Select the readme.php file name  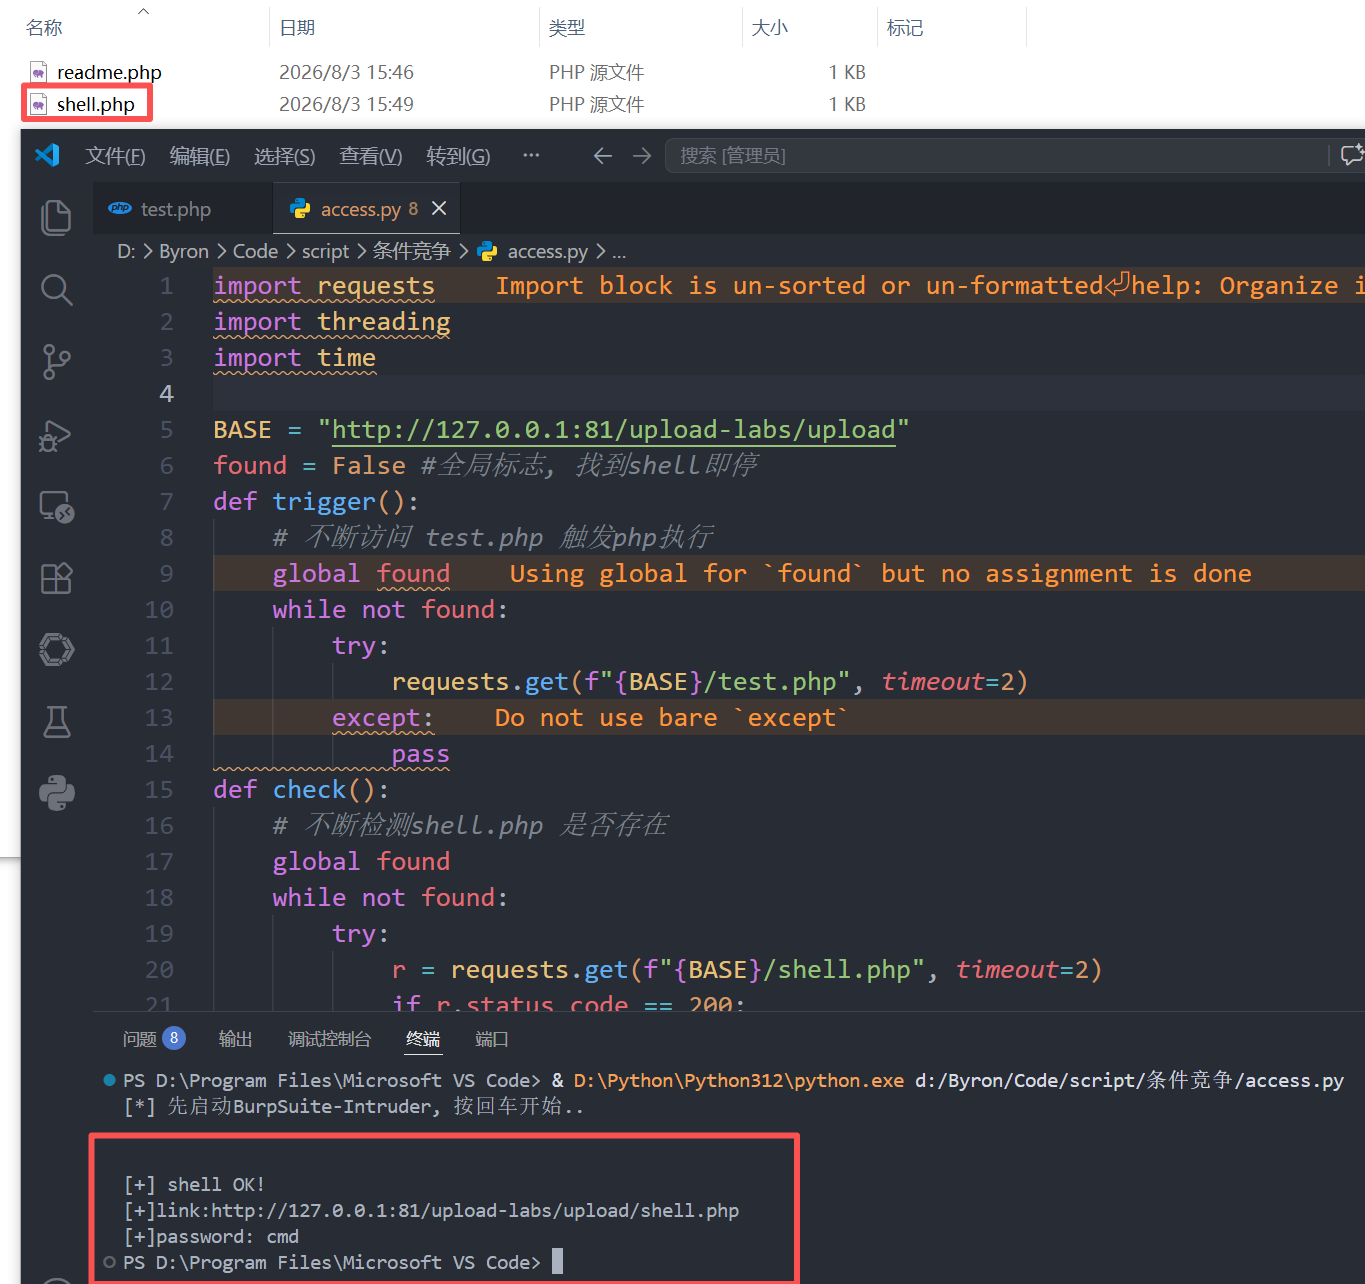(109, 72)
